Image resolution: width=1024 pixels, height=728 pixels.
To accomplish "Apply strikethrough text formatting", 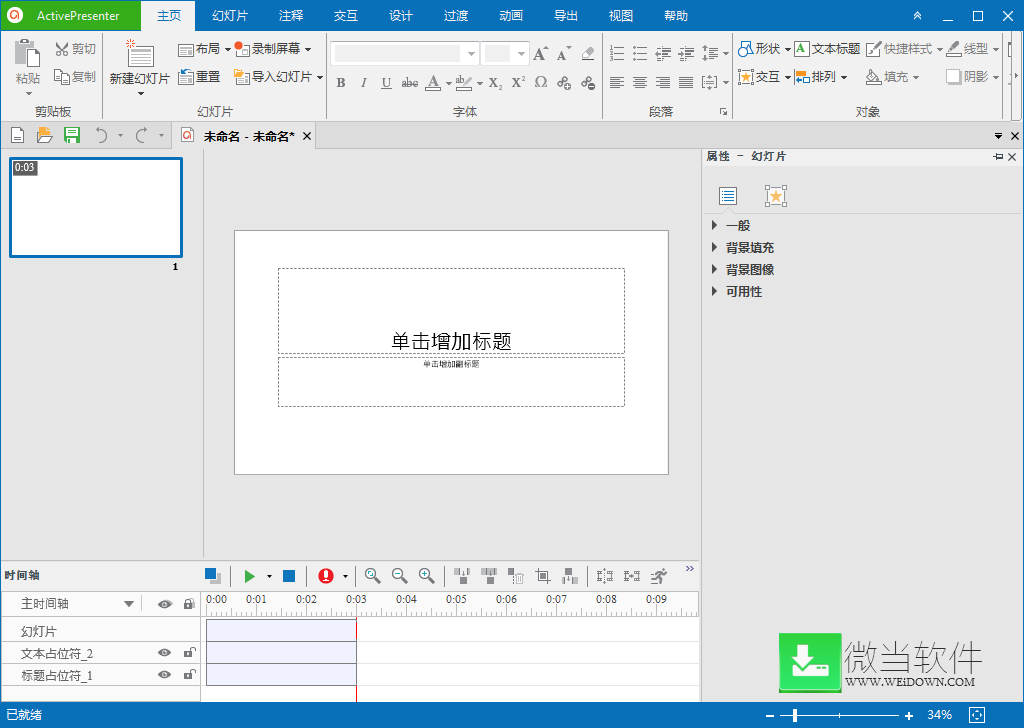I will pos(409,83).
